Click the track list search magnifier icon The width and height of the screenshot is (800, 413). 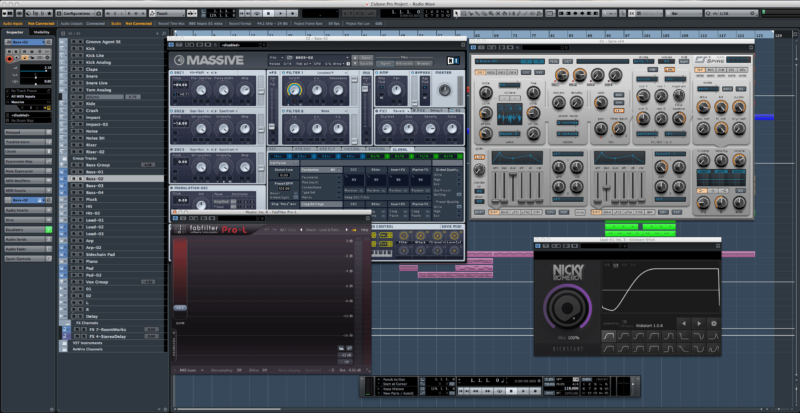pos(159,32)
